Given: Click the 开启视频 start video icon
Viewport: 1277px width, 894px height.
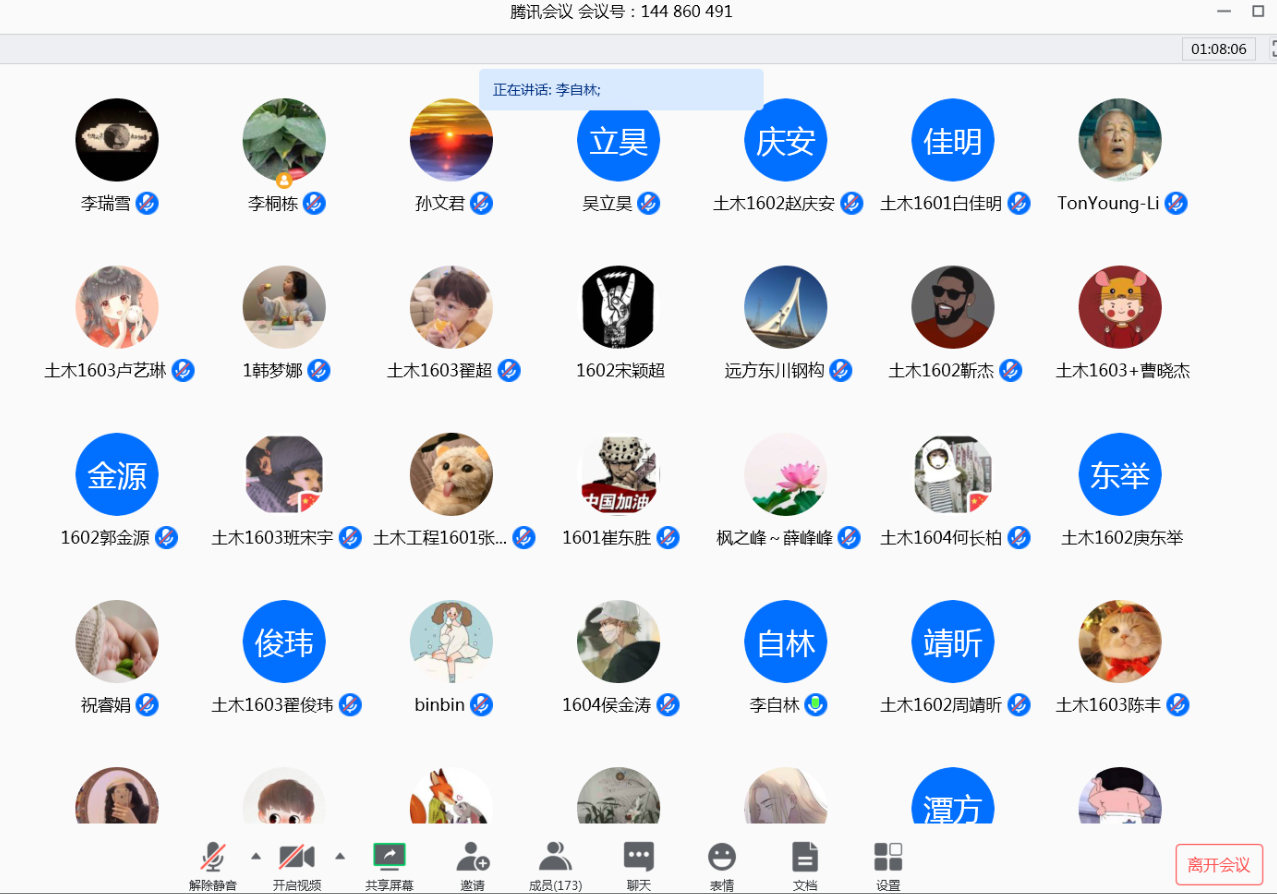Looking at the screenshot, I should pyautogui.click(x=295, y=857).
